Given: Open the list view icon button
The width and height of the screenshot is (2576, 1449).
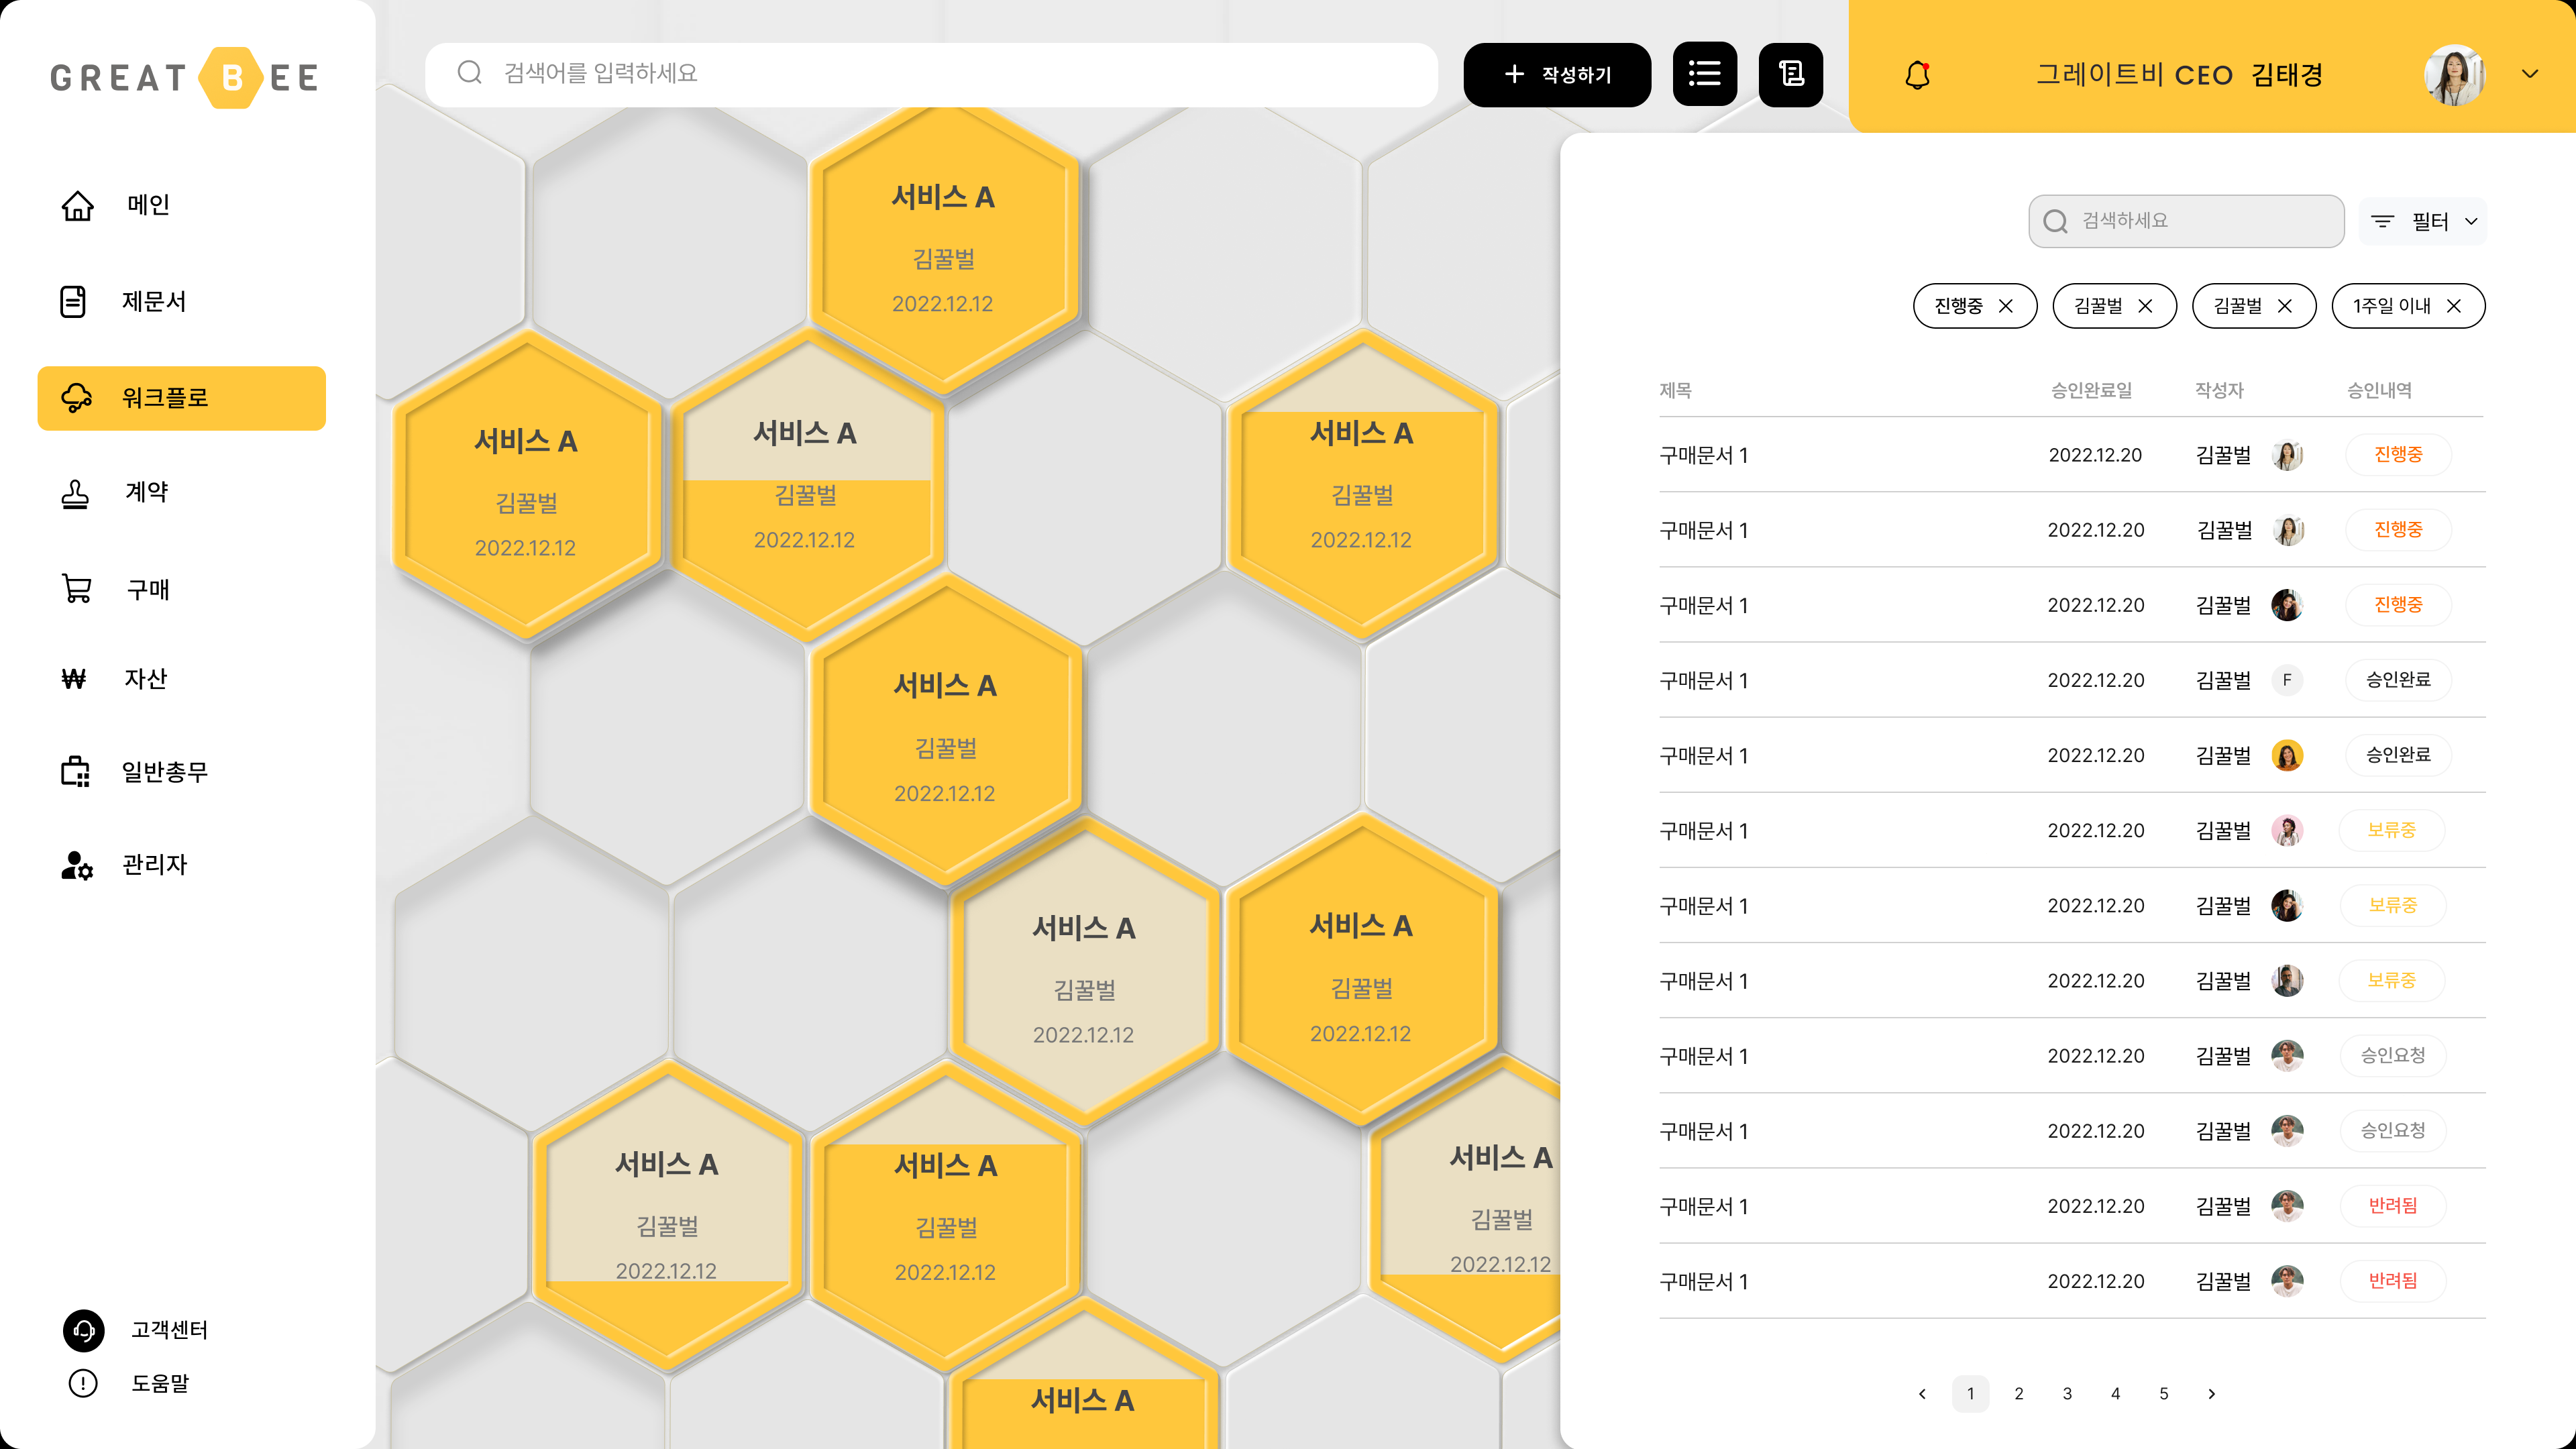Looking at the screenshot, I should pos(1705,74).
